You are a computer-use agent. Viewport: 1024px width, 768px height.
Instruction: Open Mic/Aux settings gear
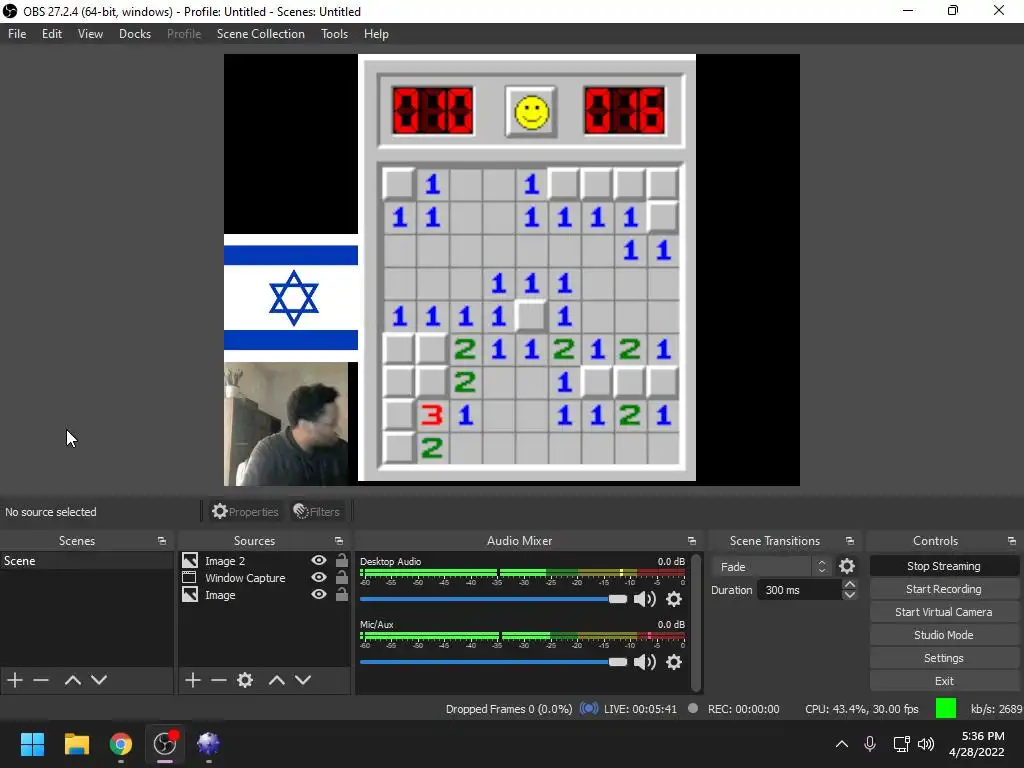point(674,662)
